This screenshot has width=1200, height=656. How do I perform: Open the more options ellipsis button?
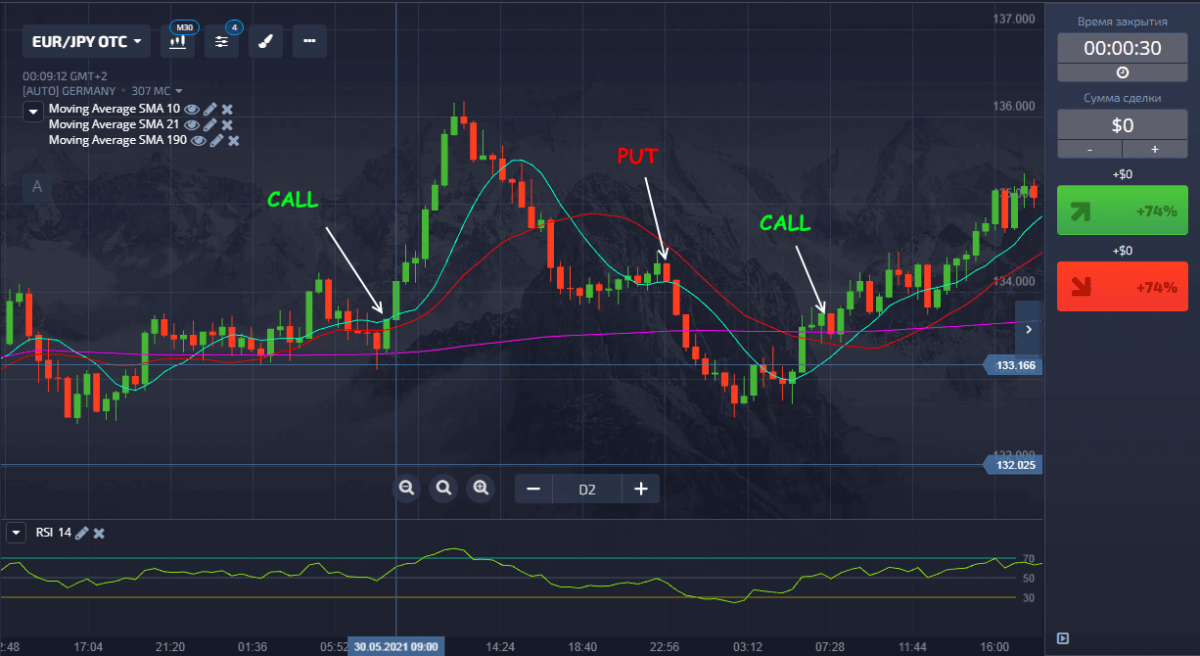coord(309,41)
